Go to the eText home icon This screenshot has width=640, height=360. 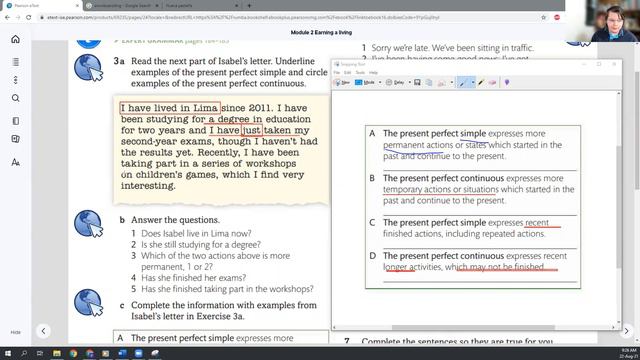coord(16,39)
